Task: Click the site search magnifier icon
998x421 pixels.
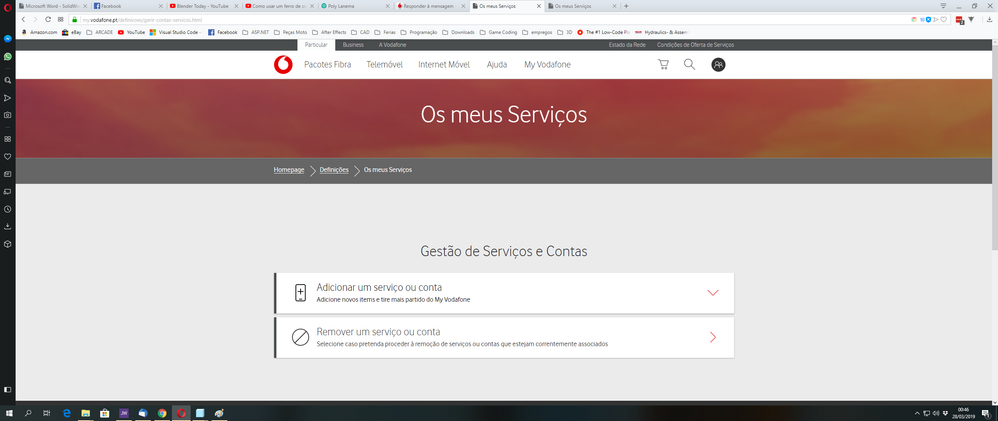Action: click(x=689, y=65)
